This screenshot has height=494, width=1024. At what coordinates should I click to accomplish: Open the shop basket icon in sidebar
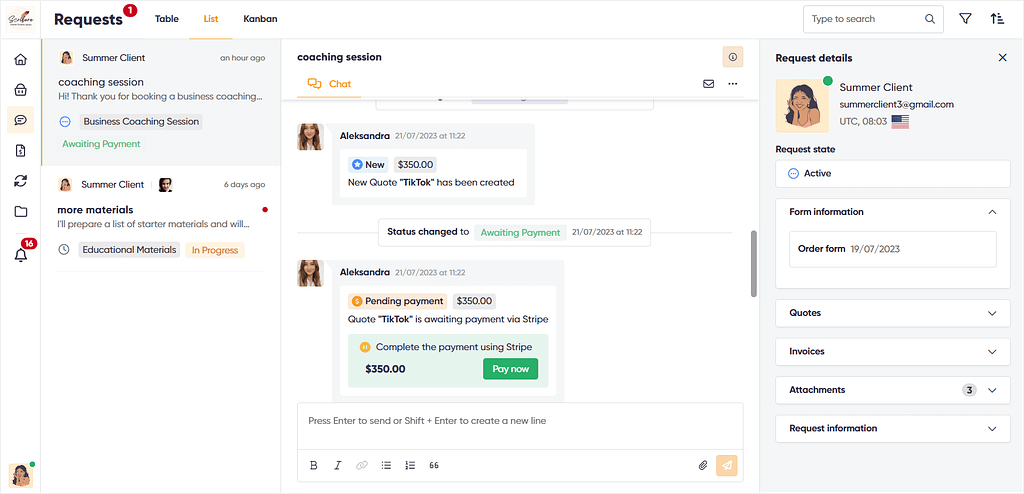tap(20, 90)
